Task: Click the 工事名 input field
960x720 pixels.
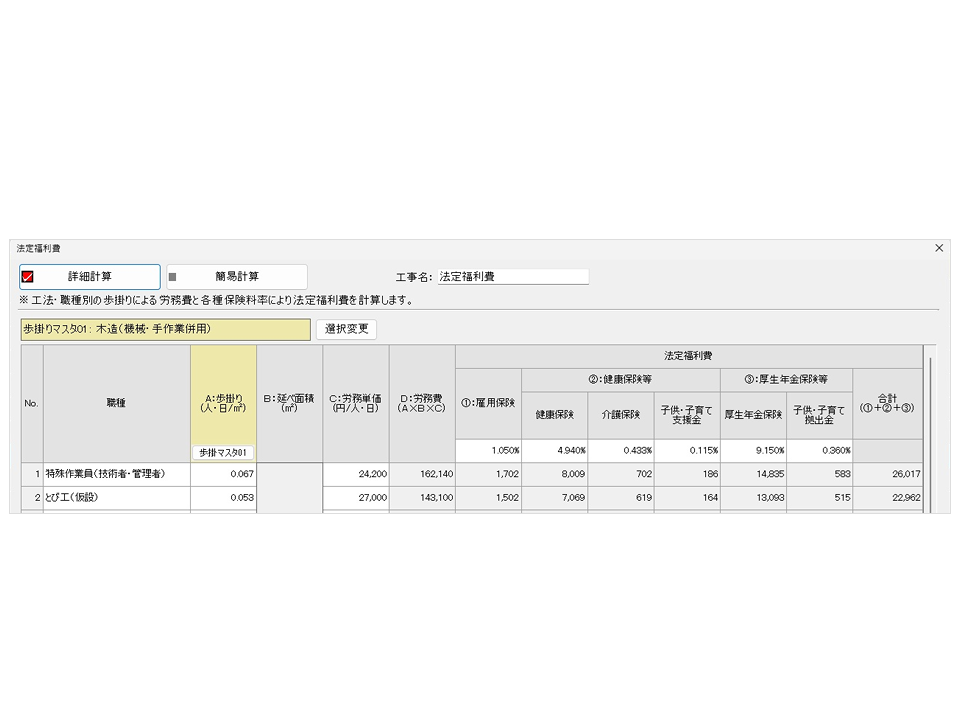Action: [x=513, y=277]
